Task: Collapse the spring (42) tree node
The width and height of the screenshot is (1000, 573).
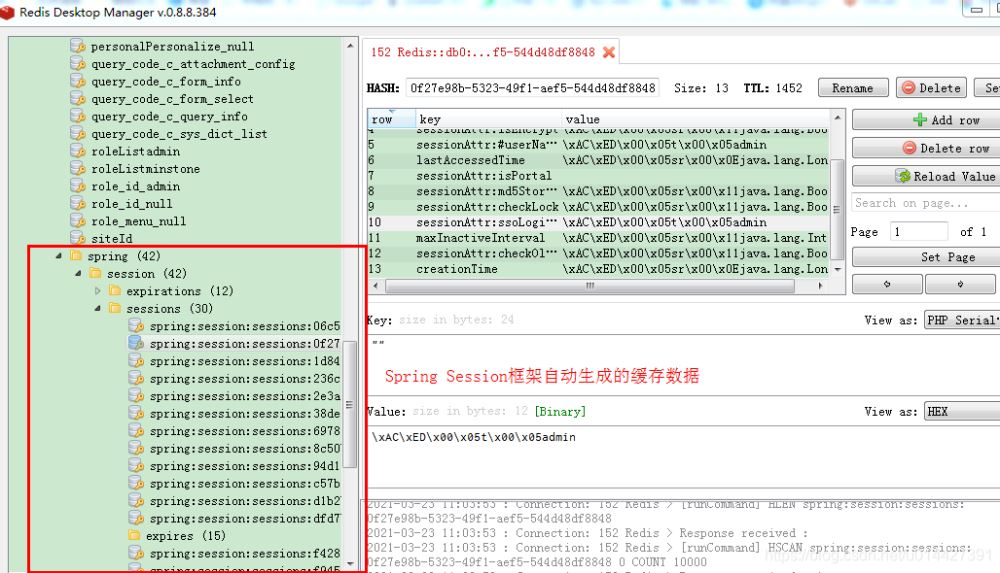Action: coord(58,256)
